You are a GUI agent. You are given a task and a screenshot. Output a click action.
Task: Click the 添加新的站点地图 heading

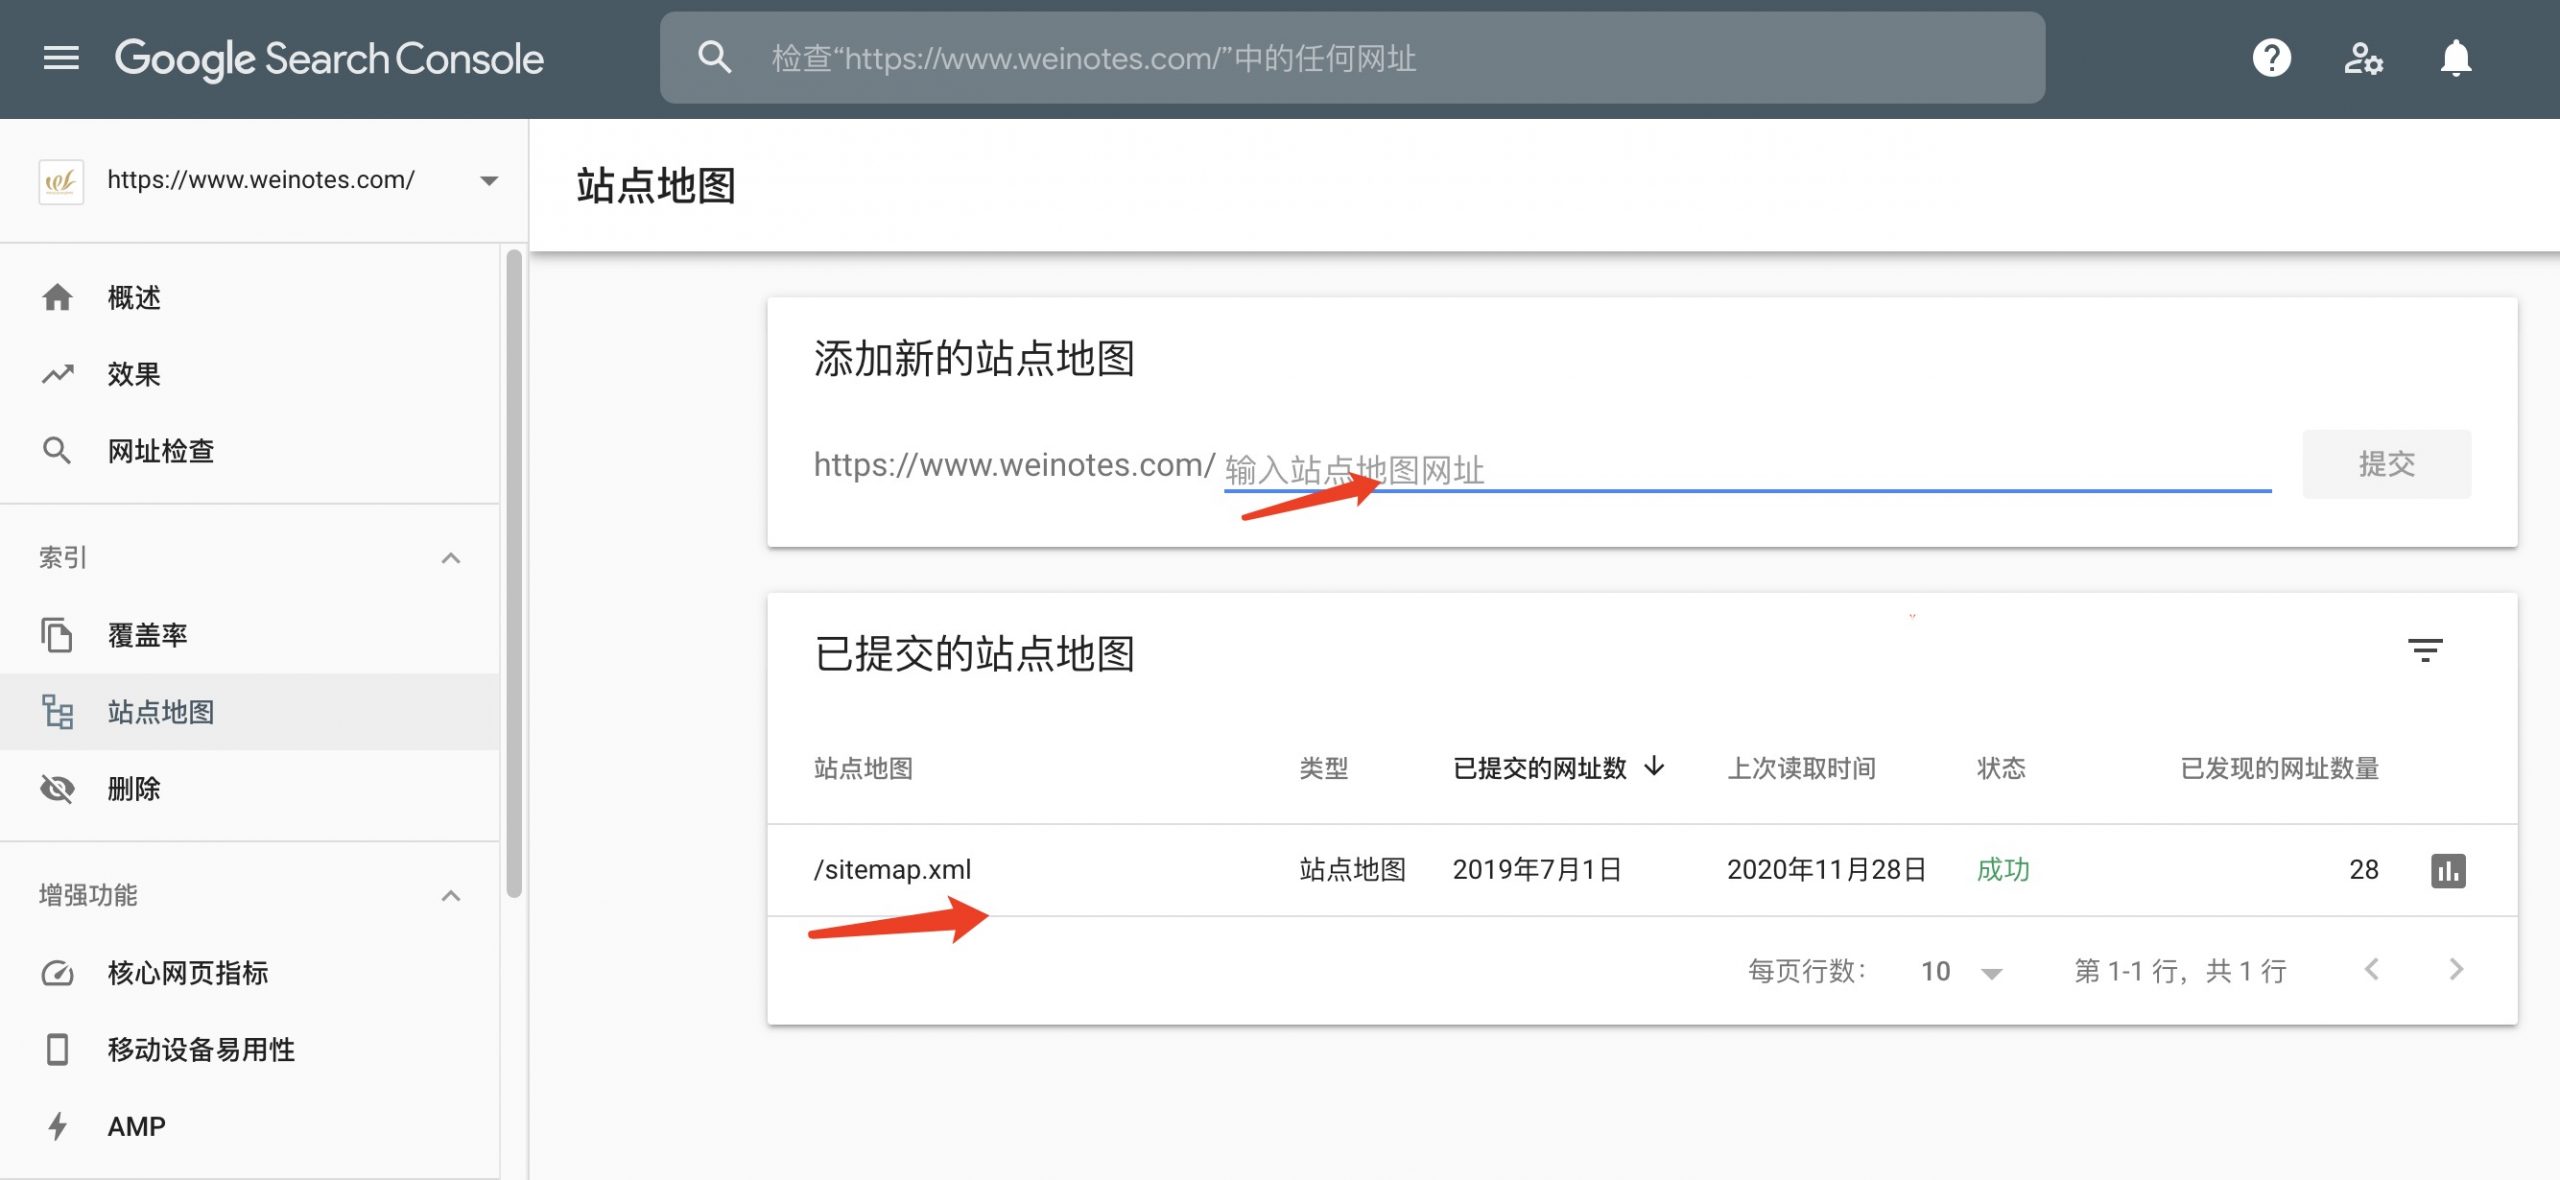974,358
